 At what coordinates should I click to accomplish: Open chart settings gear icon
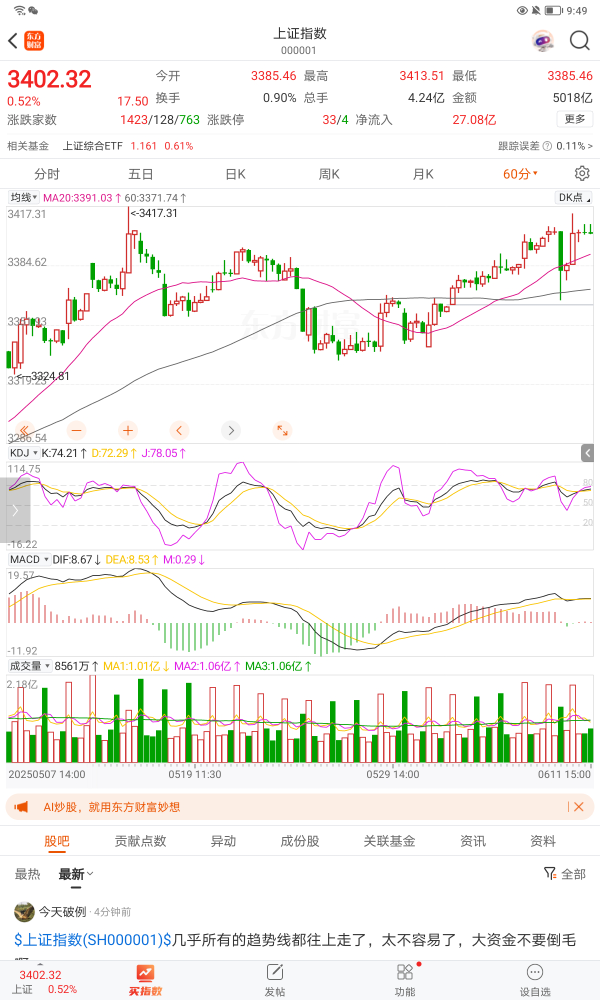pos(582,173)
